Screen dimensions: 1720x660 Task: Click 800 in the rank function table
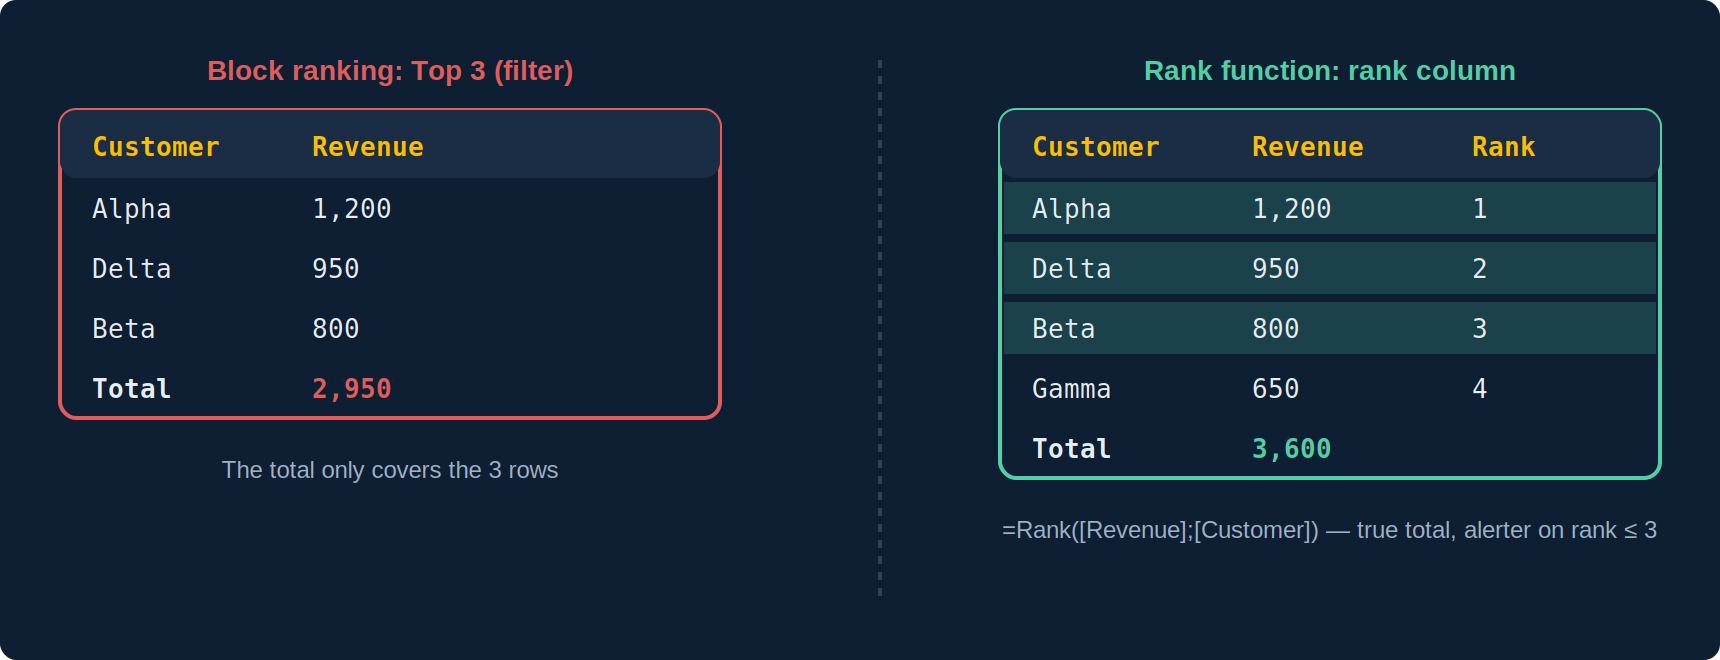pos(1276,329)
